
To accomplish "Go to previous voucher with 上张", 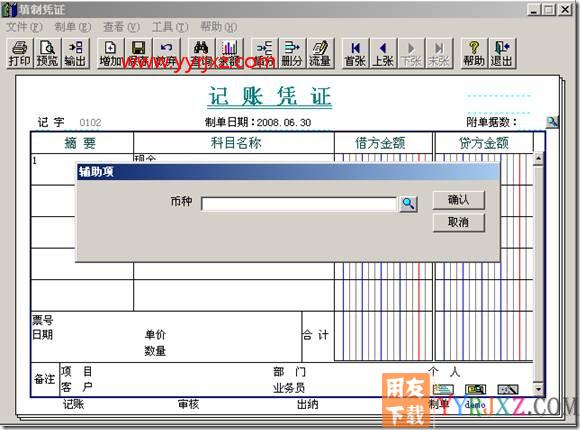I will pos(383,54).
